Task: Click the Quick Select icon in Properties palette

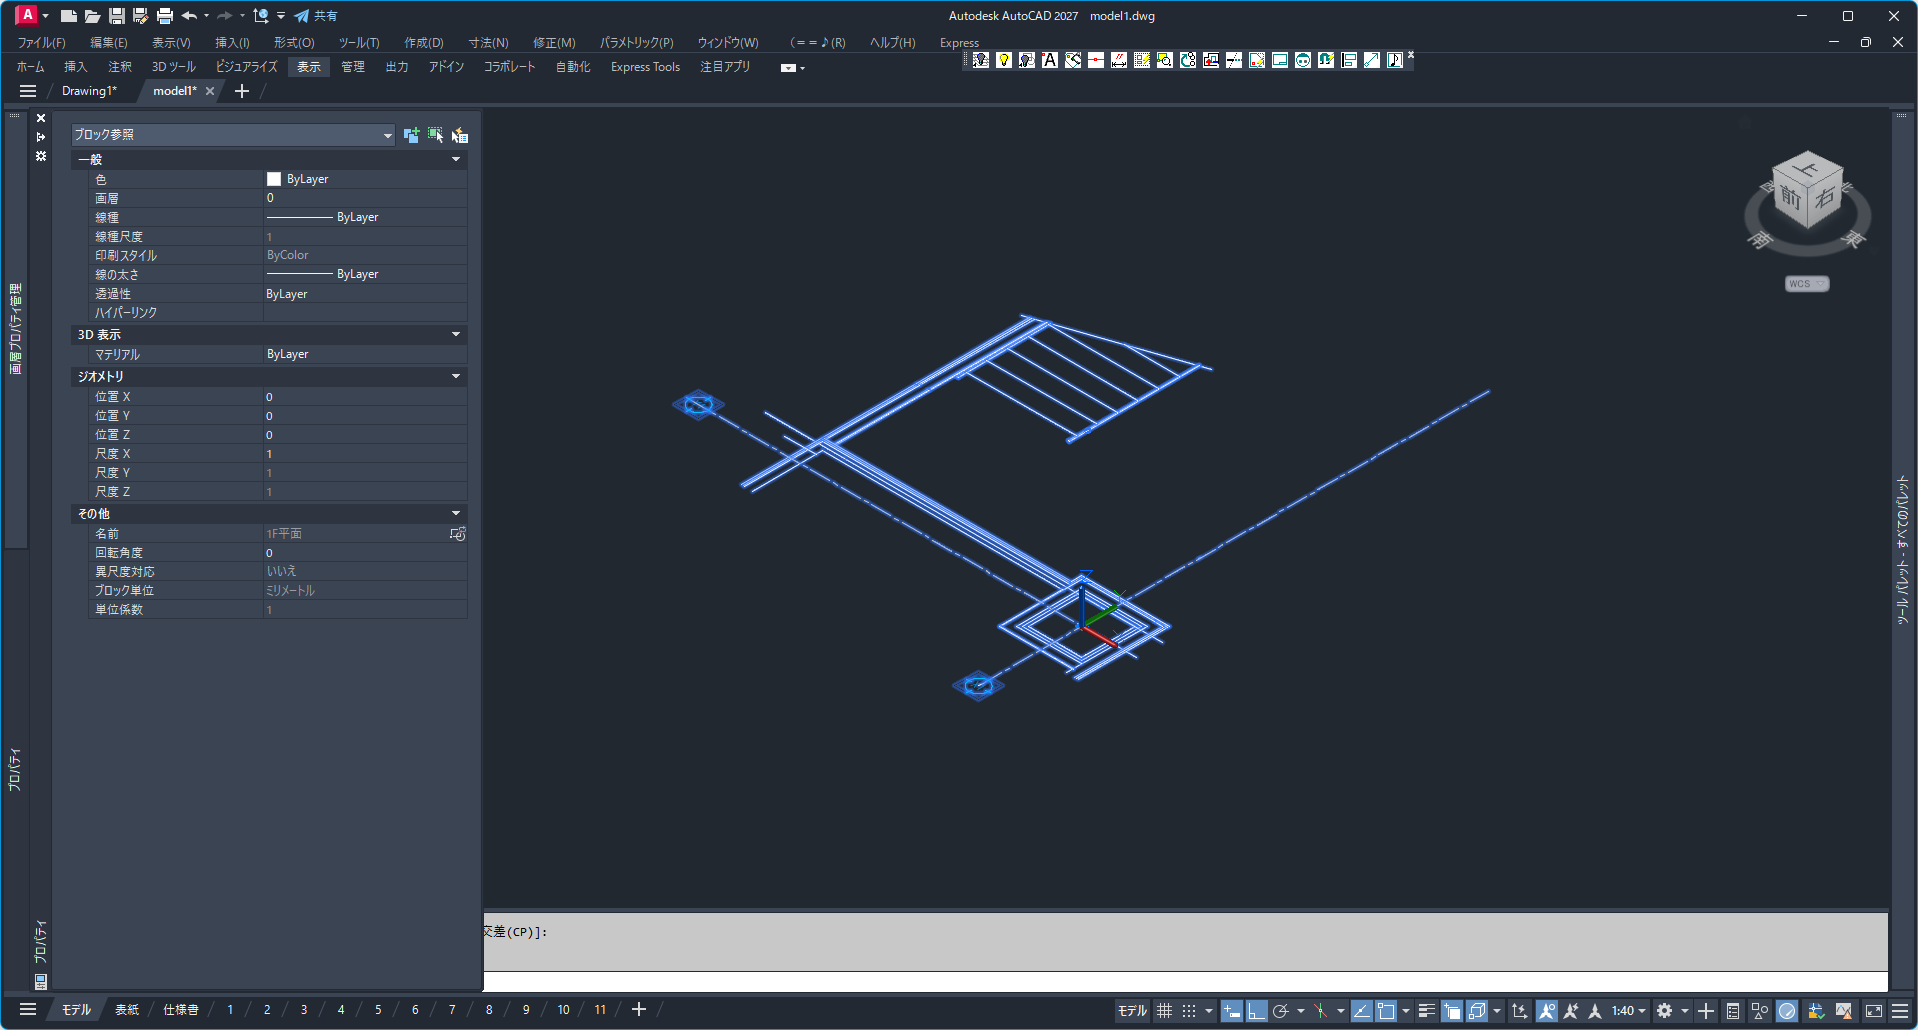Action: (460, 135)
